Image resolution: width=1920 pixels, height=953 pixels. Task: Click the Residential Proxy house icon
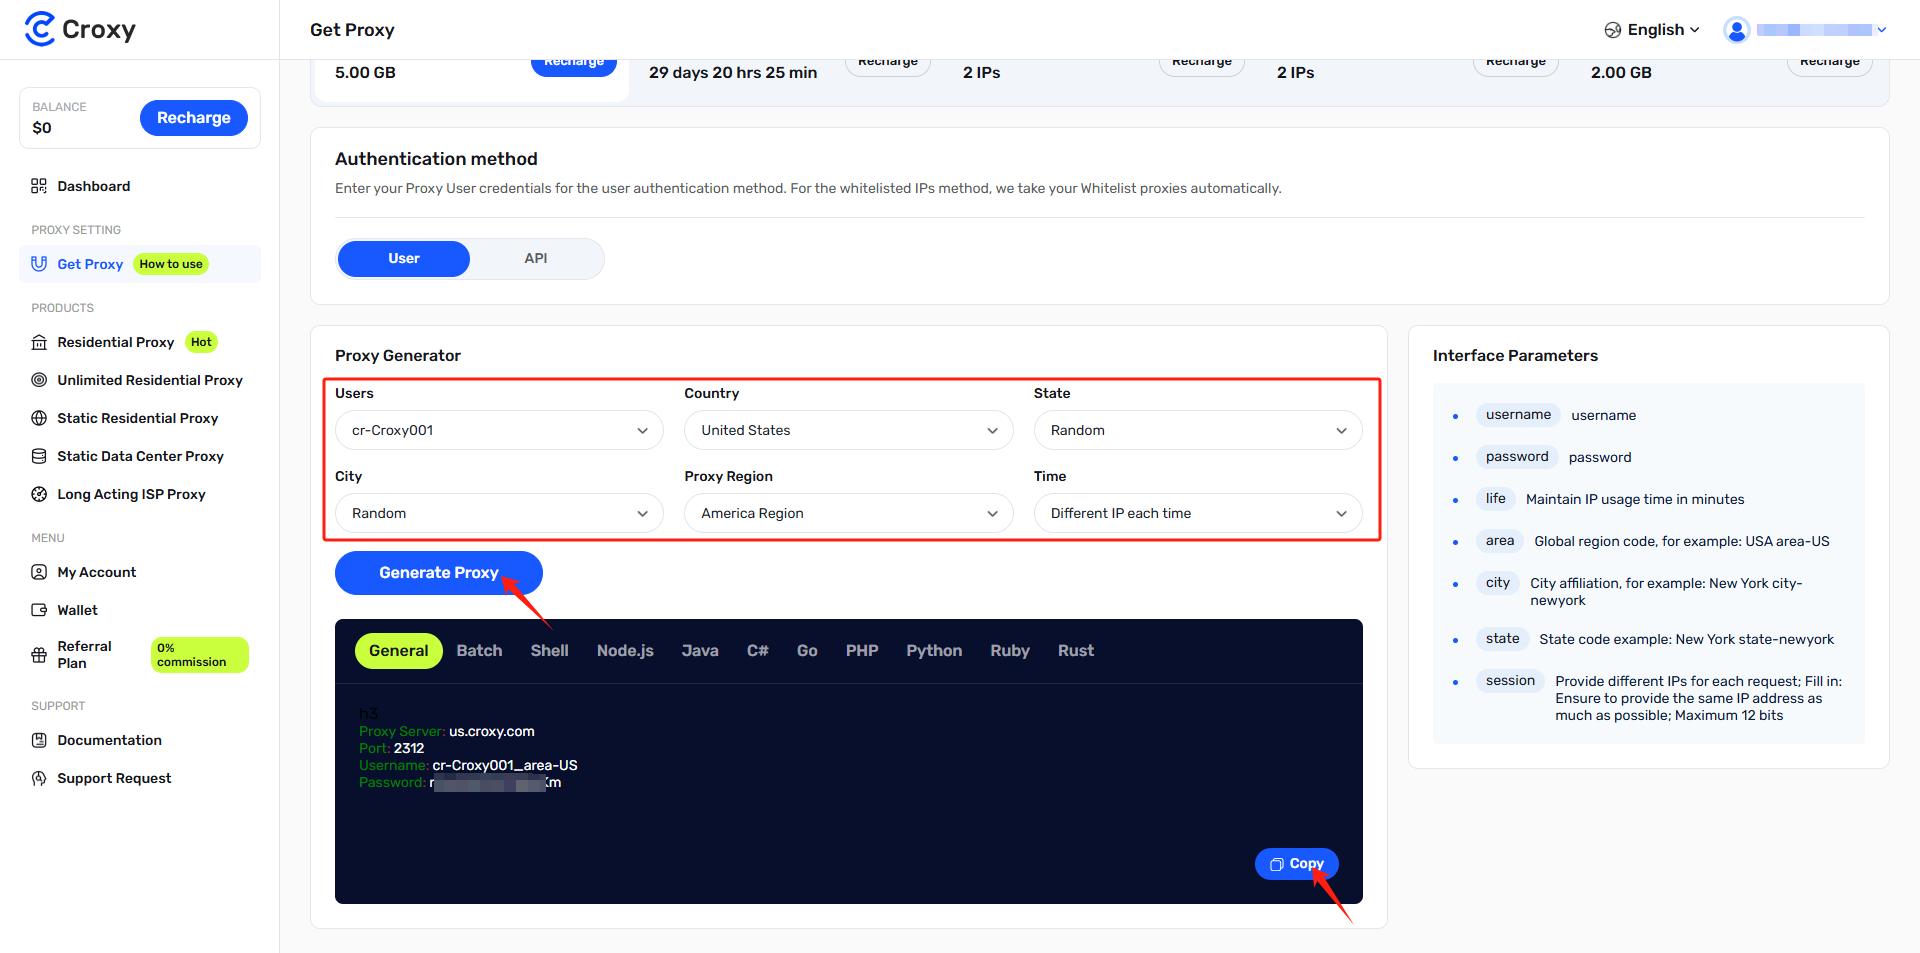[x=39, y=342]
